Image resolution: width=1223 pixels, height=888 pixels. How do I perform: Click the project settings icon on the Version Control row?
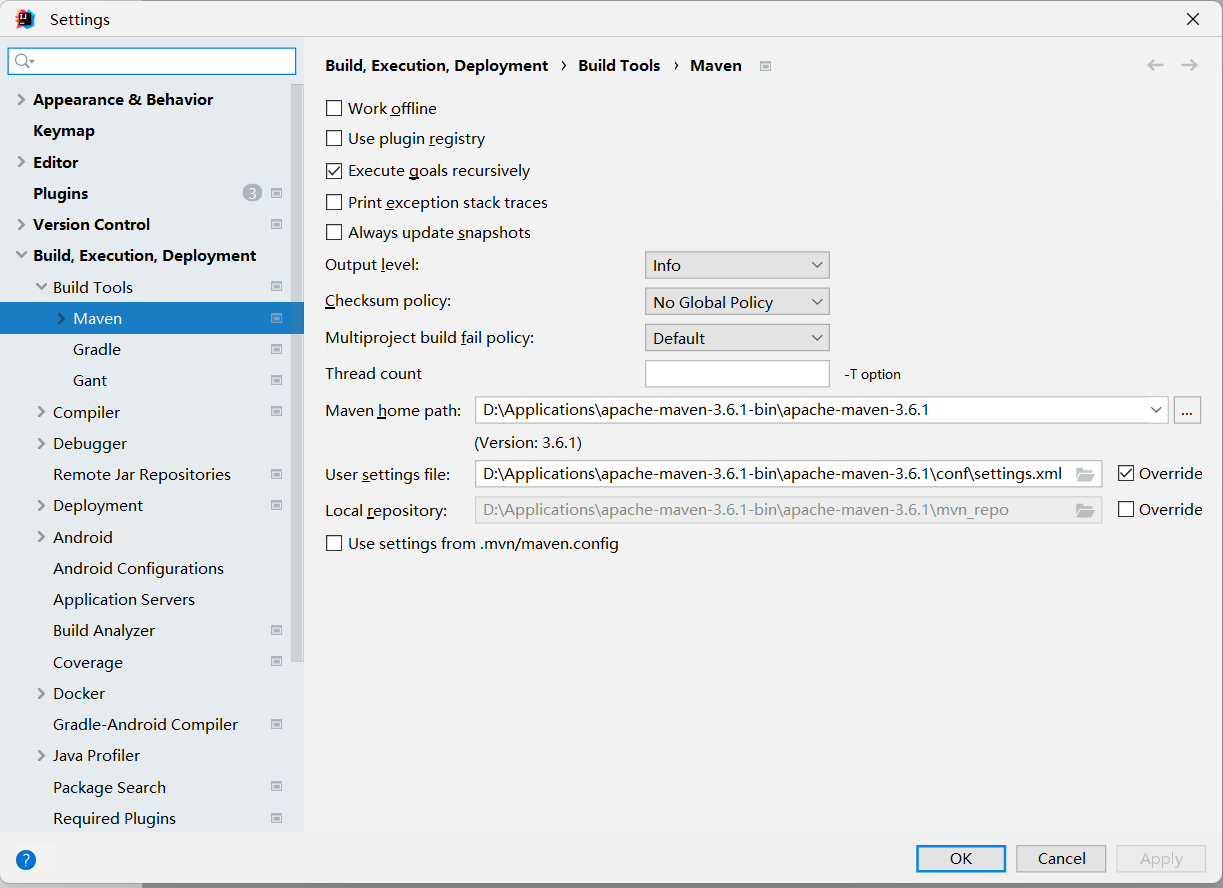[277, 224]
